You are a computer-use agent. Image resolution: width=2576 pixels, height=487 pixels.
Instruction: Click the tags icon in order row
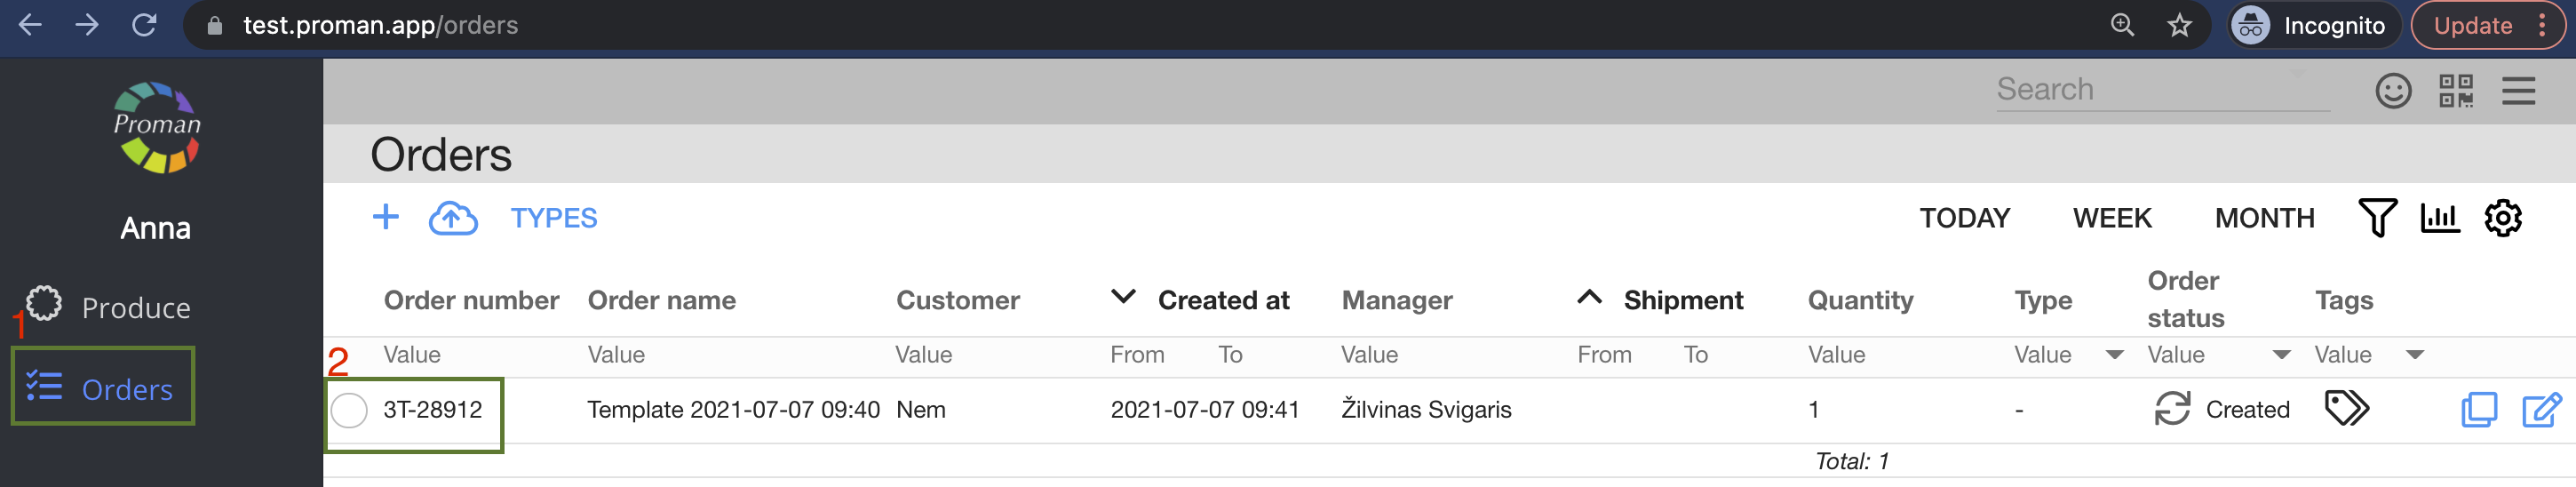(x=2346, y=408)
